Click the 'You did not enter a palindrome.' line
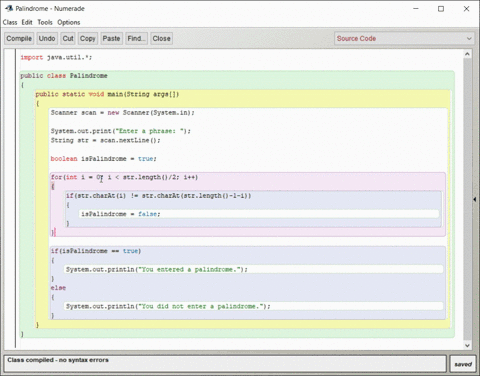 click(168, 306)
